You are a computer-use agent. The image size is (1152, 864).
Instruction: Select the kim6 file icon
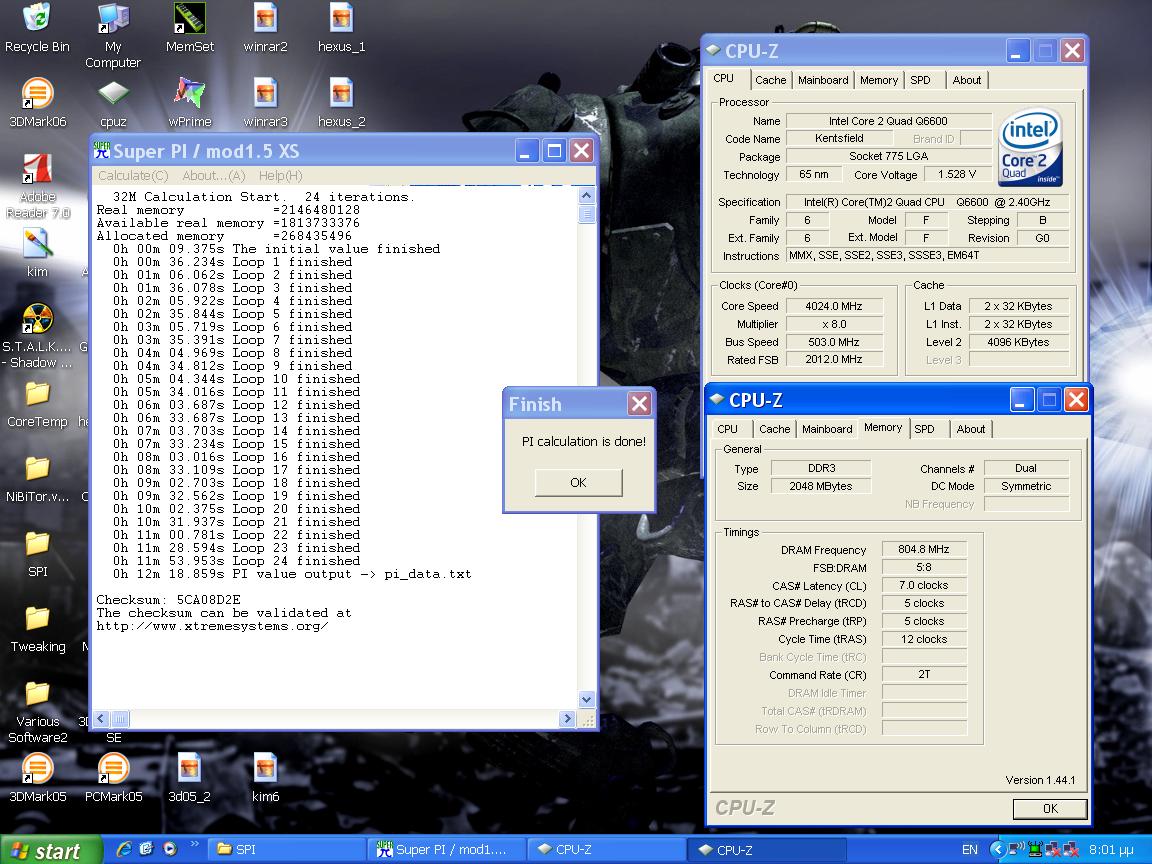pos(265,778)
